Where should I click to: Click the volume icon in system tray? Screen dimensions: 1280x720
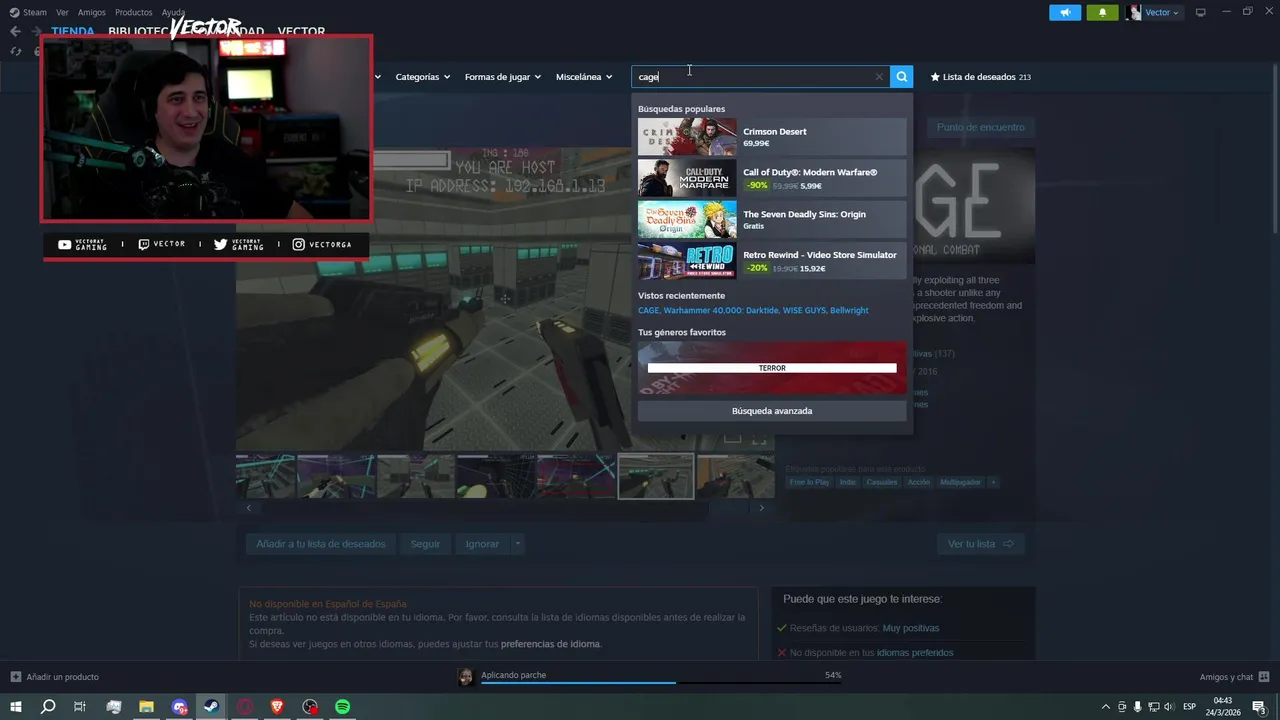(1168, 707)
